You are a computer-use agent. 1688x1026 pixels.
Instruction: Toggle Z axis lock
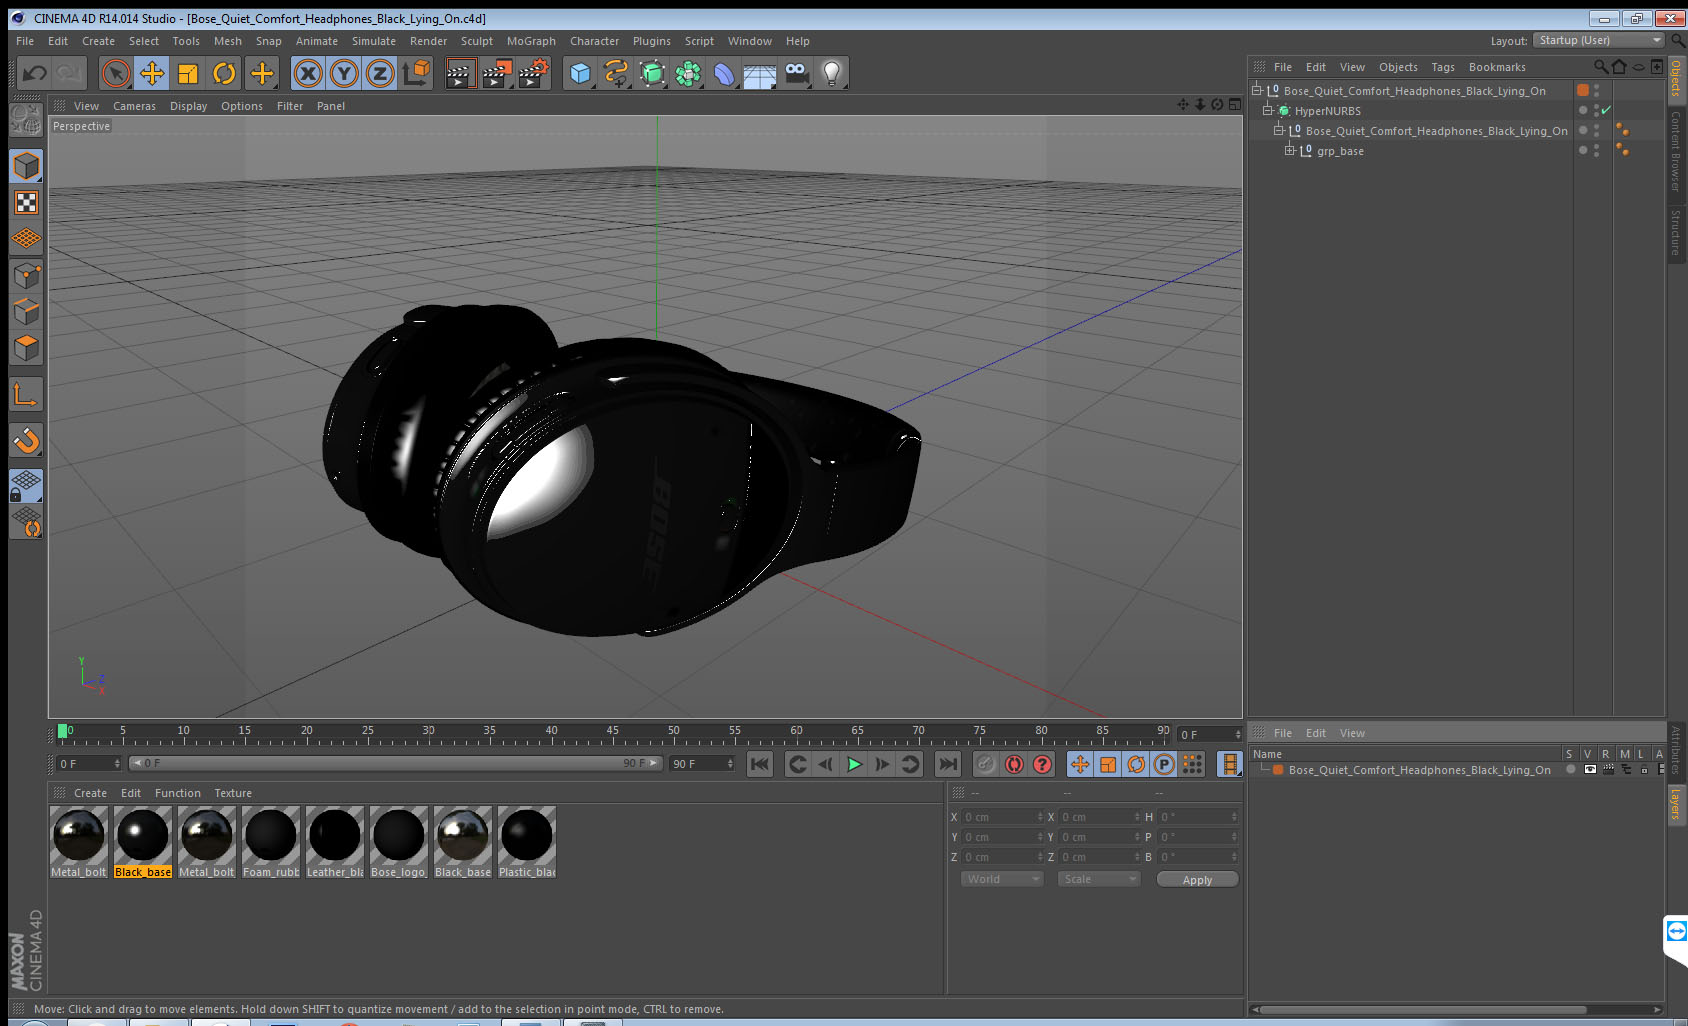pyautogui.click(x=380, y=73)
